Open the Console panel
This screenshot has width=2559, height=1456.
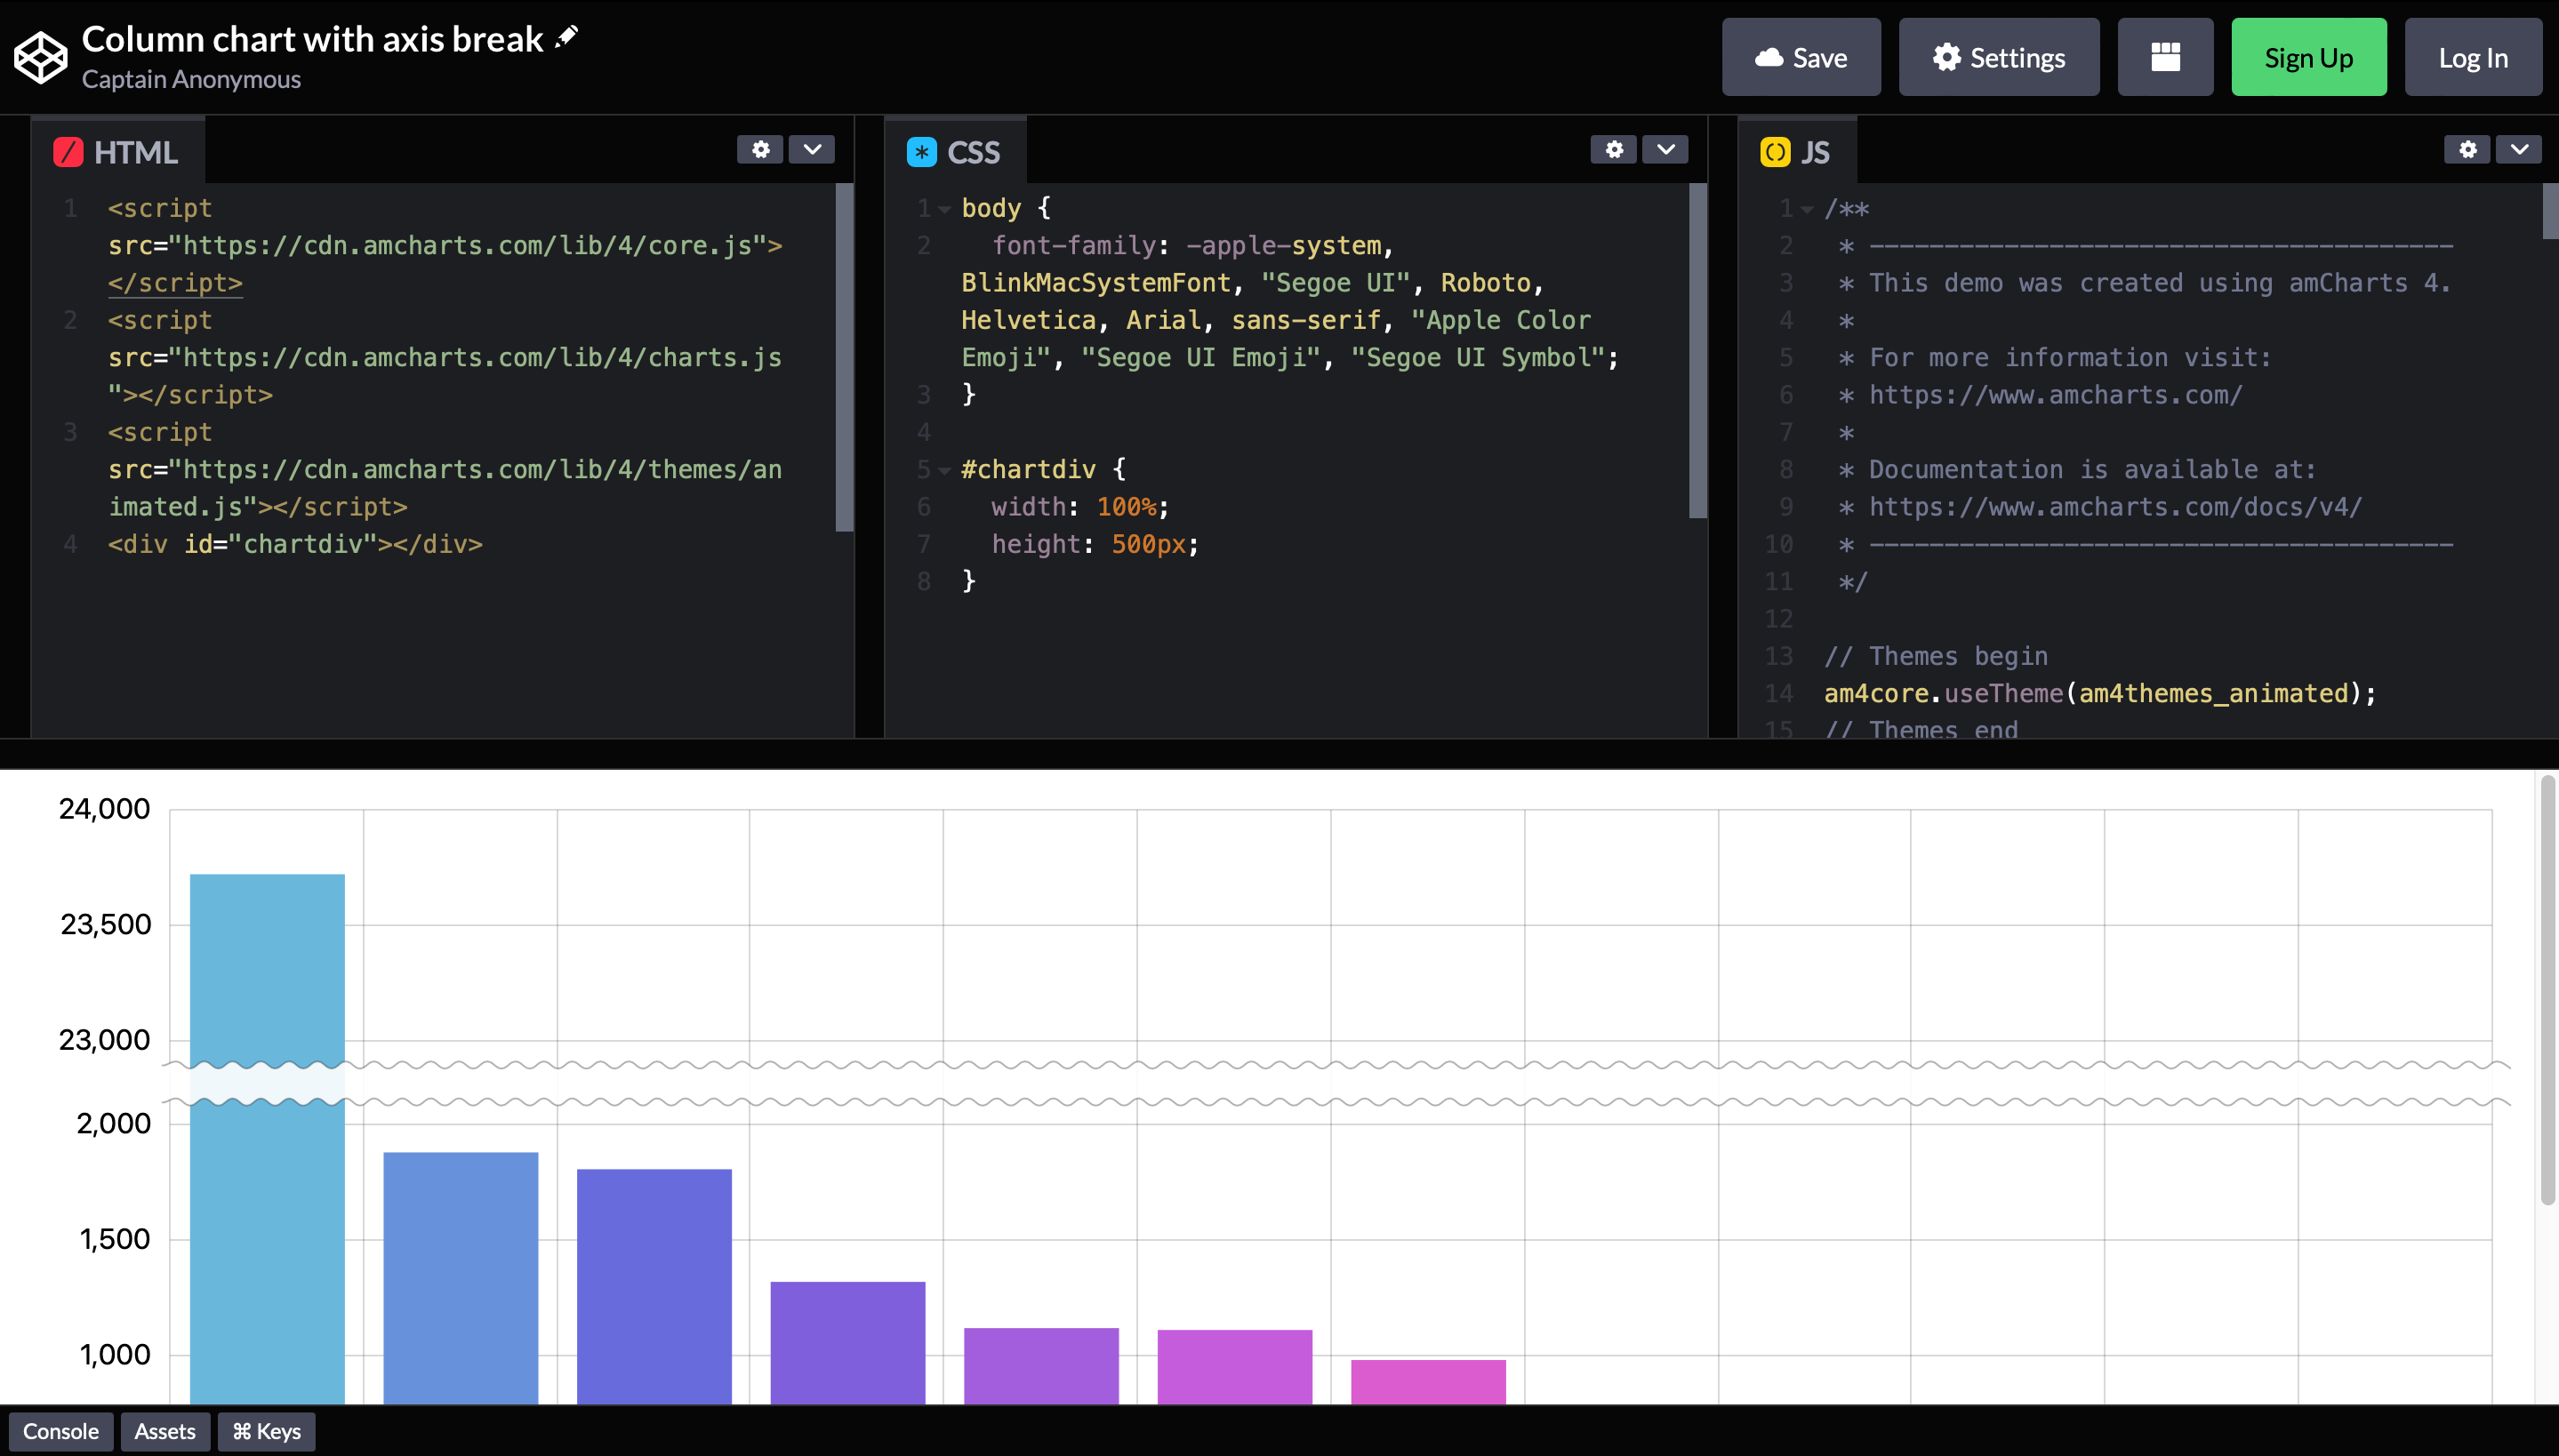(61, 1431)
